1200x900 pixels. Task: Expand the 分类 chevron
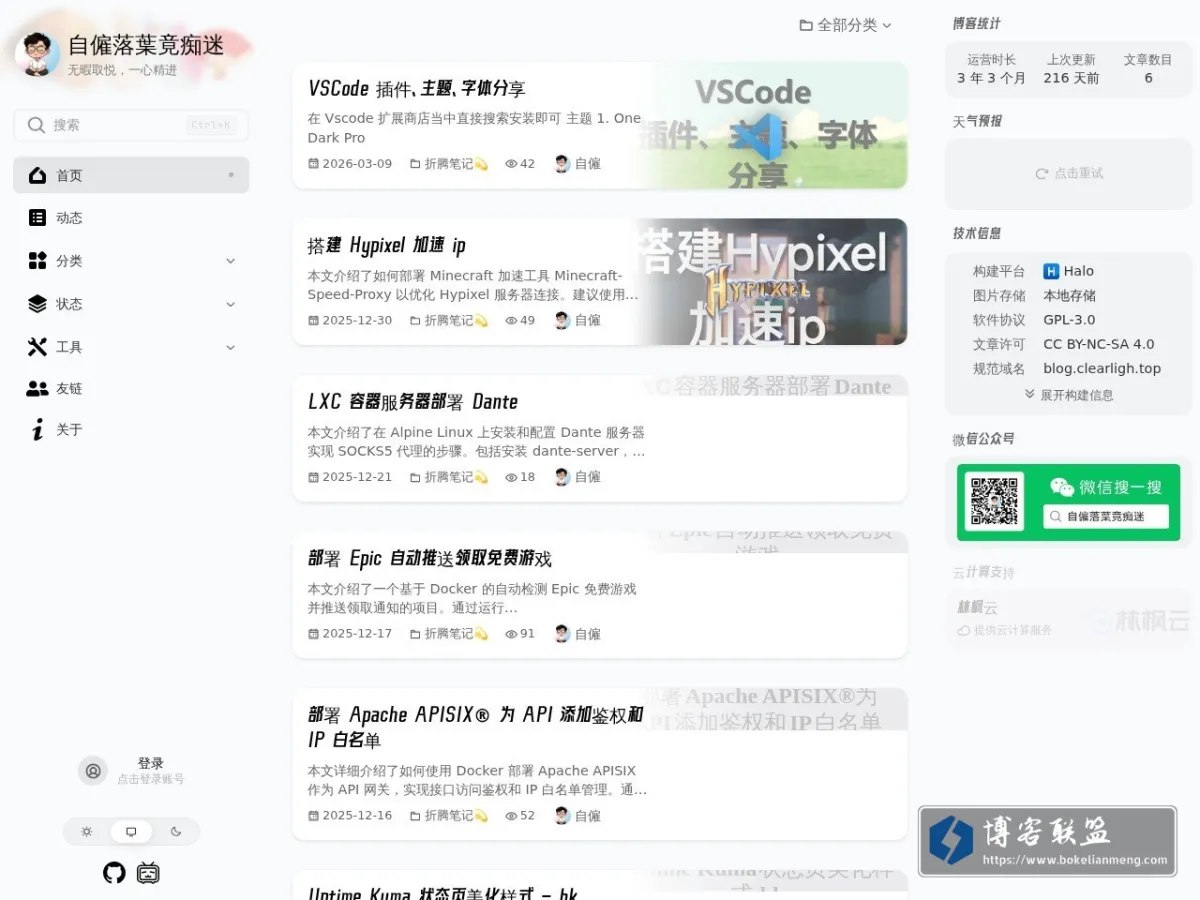230,261
